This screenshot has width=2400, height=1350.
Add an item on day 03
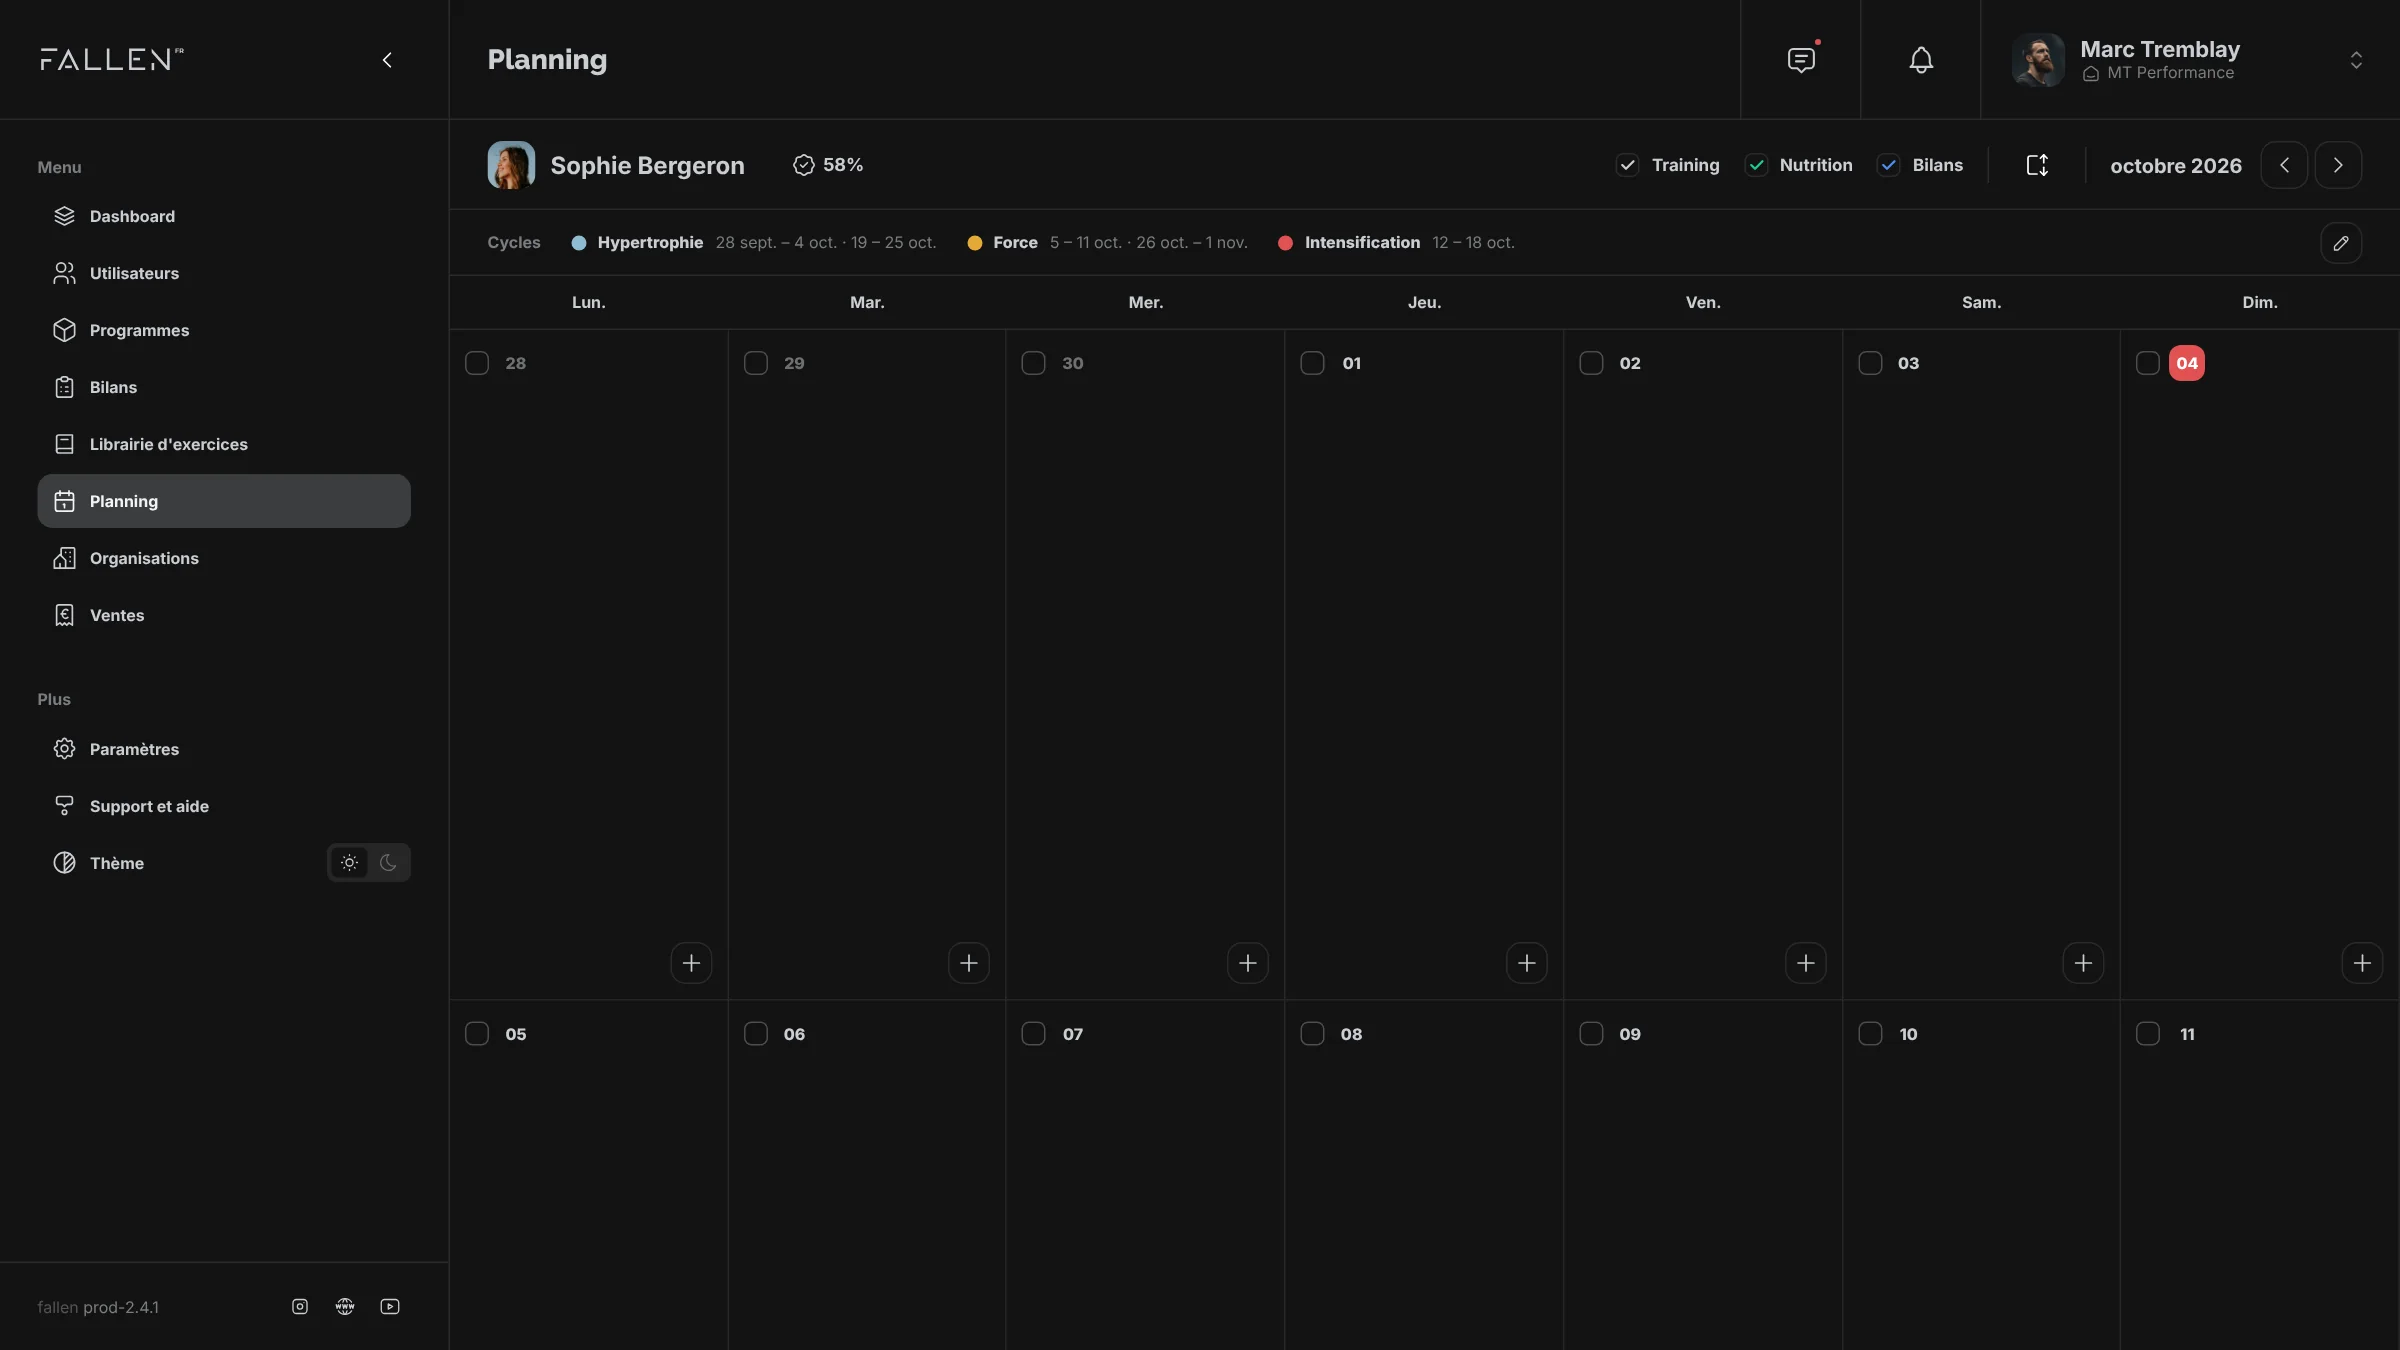pos(2084,963)
